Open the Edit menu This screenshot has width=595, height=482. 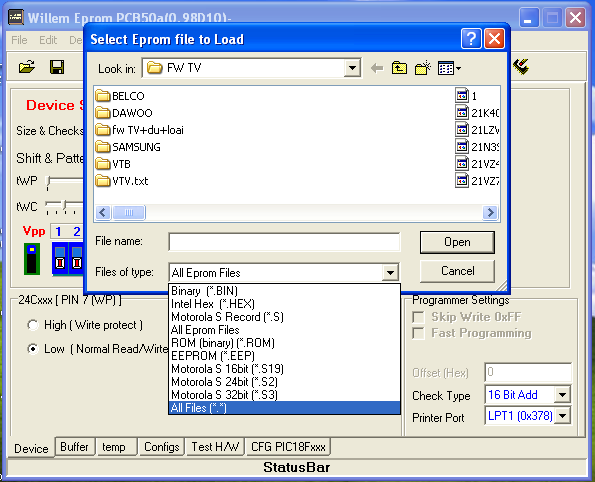tap(48, 40)
